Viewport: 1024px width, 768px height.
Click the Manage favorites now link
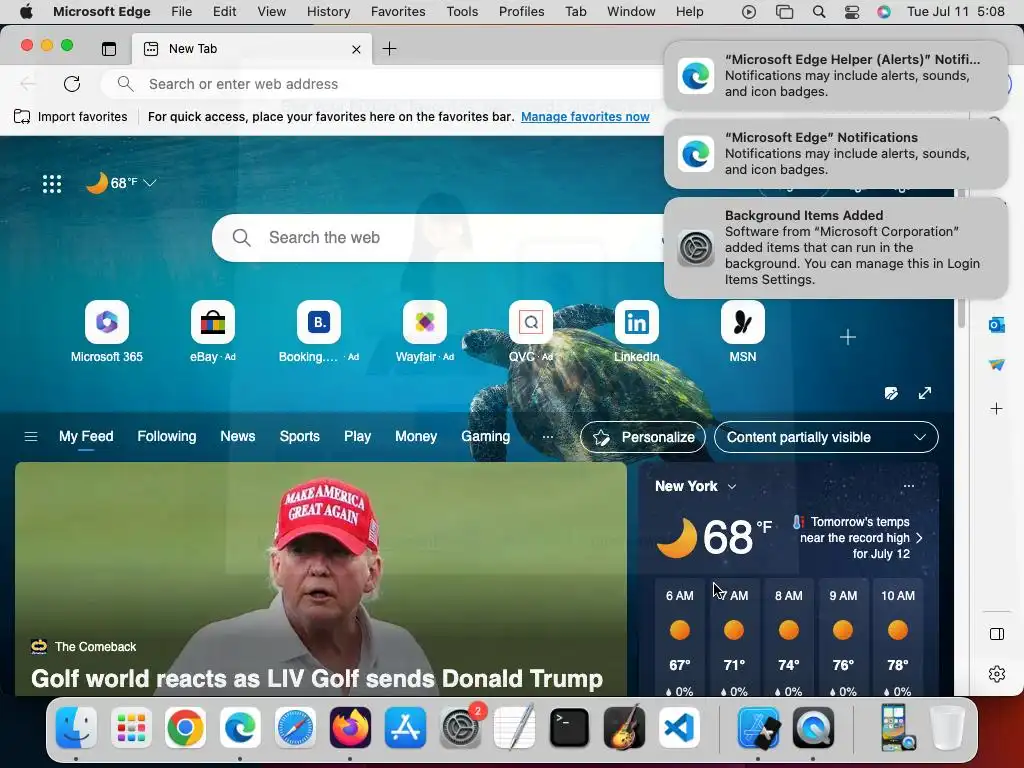click(585, 117)
